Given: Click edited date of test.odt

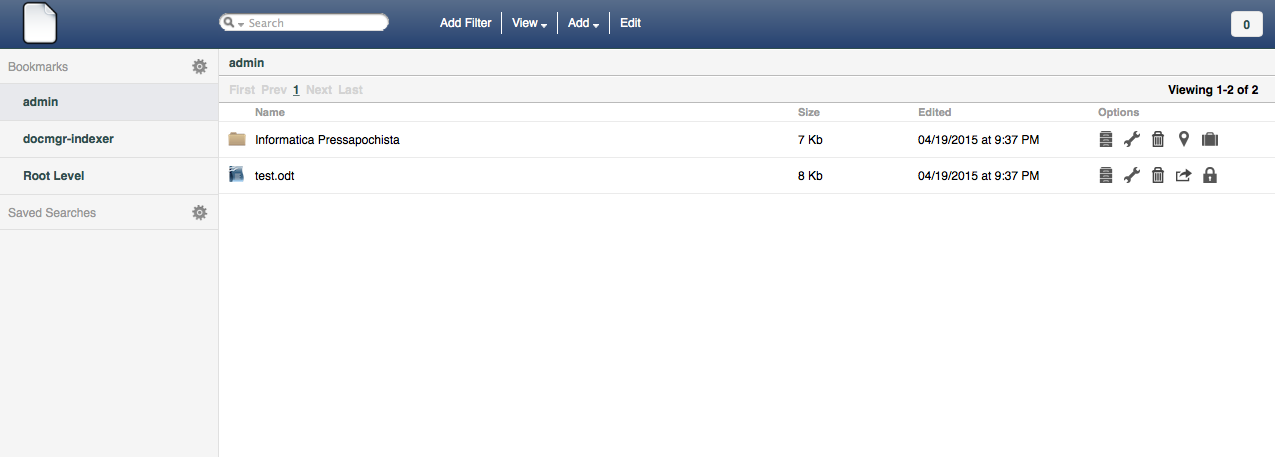Looking at the screenshot, I should tap(978, 176).
